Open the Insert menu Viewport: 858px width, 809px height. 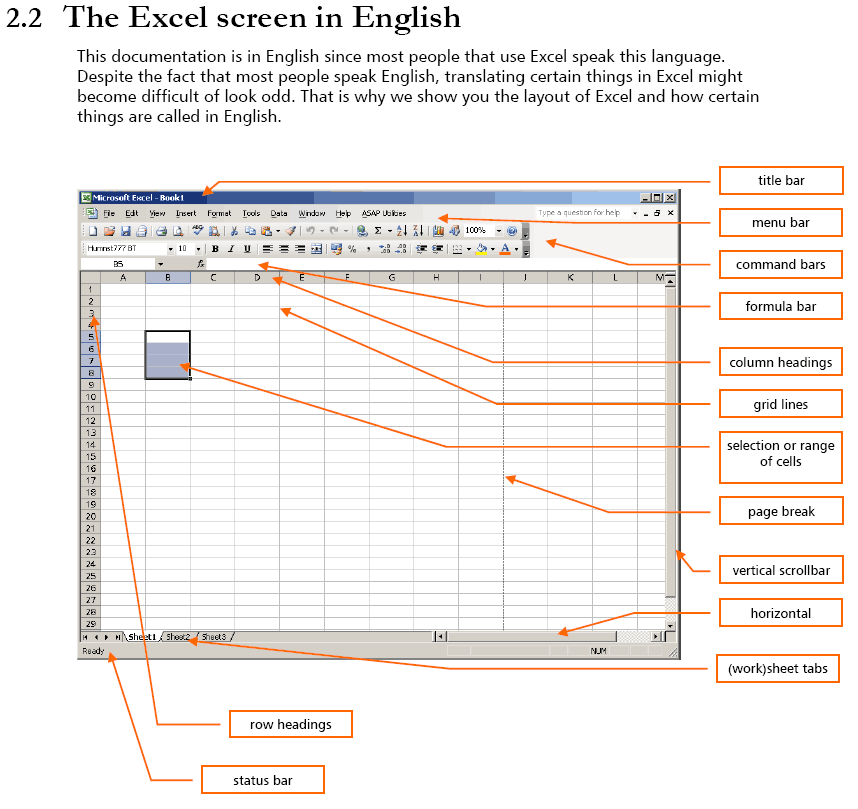click(185, 213)
